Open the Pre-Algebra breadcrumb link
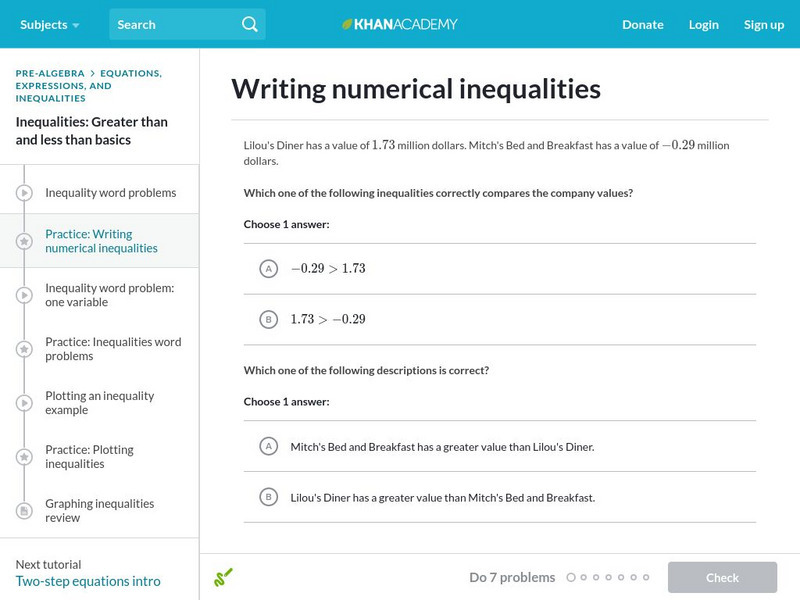The width and height of the screenshot is (800, 600). click(x=50, y=73)
